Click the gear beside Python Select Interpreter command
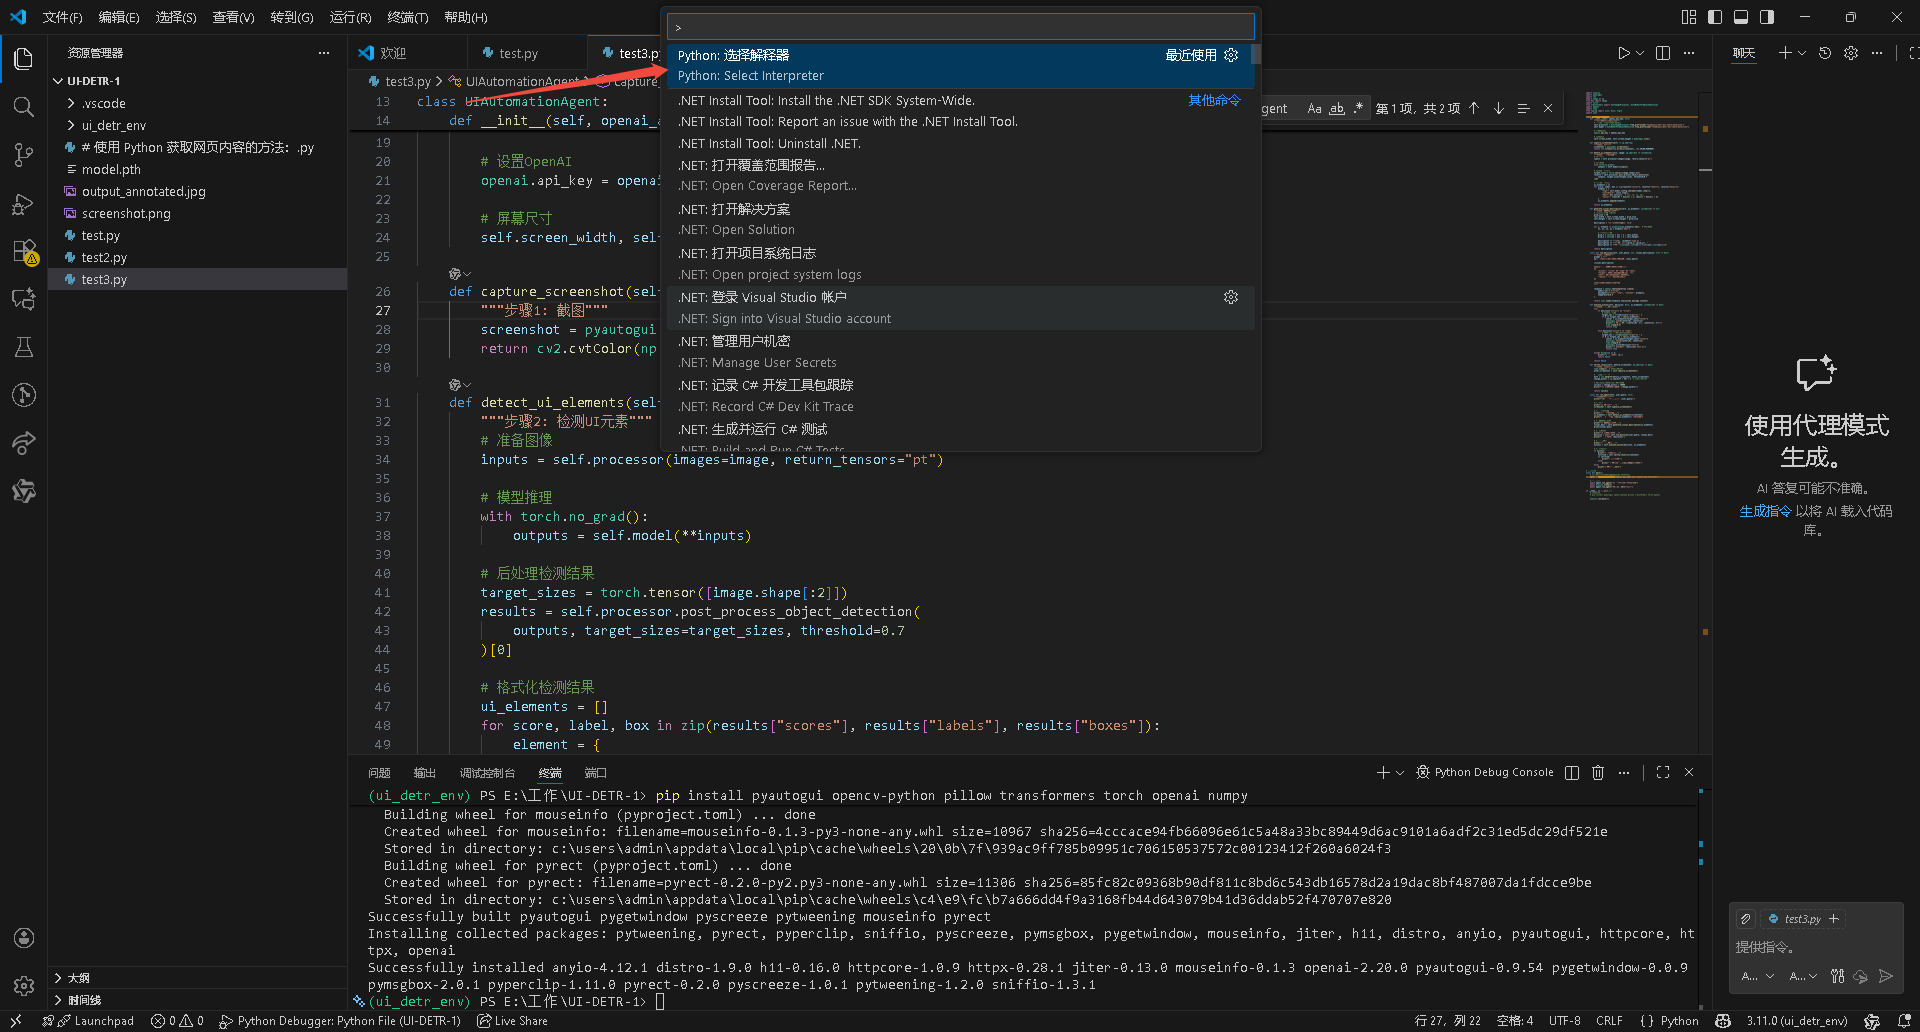The width and height of the screenshot is (1920, 1032). click(1231, 55)
